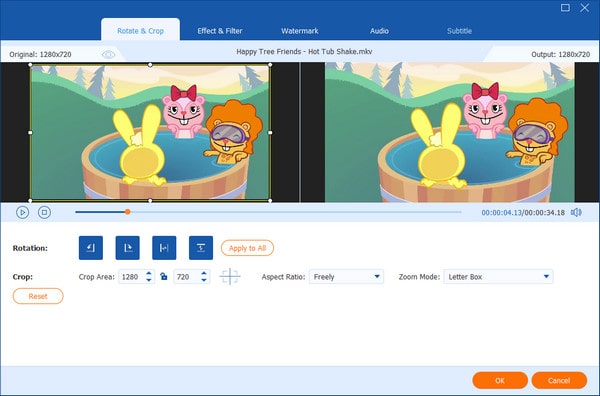Cancel the editing dialog
600x396 pixels.
pos(559,380)
